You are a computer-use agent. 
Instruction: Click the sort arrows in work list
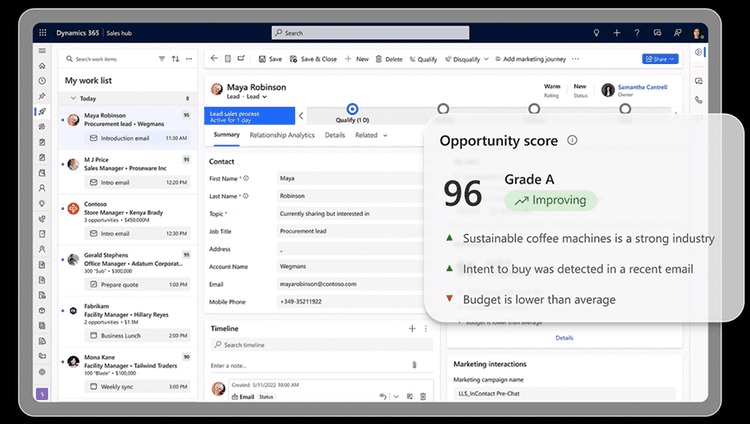tap(176, 59)
